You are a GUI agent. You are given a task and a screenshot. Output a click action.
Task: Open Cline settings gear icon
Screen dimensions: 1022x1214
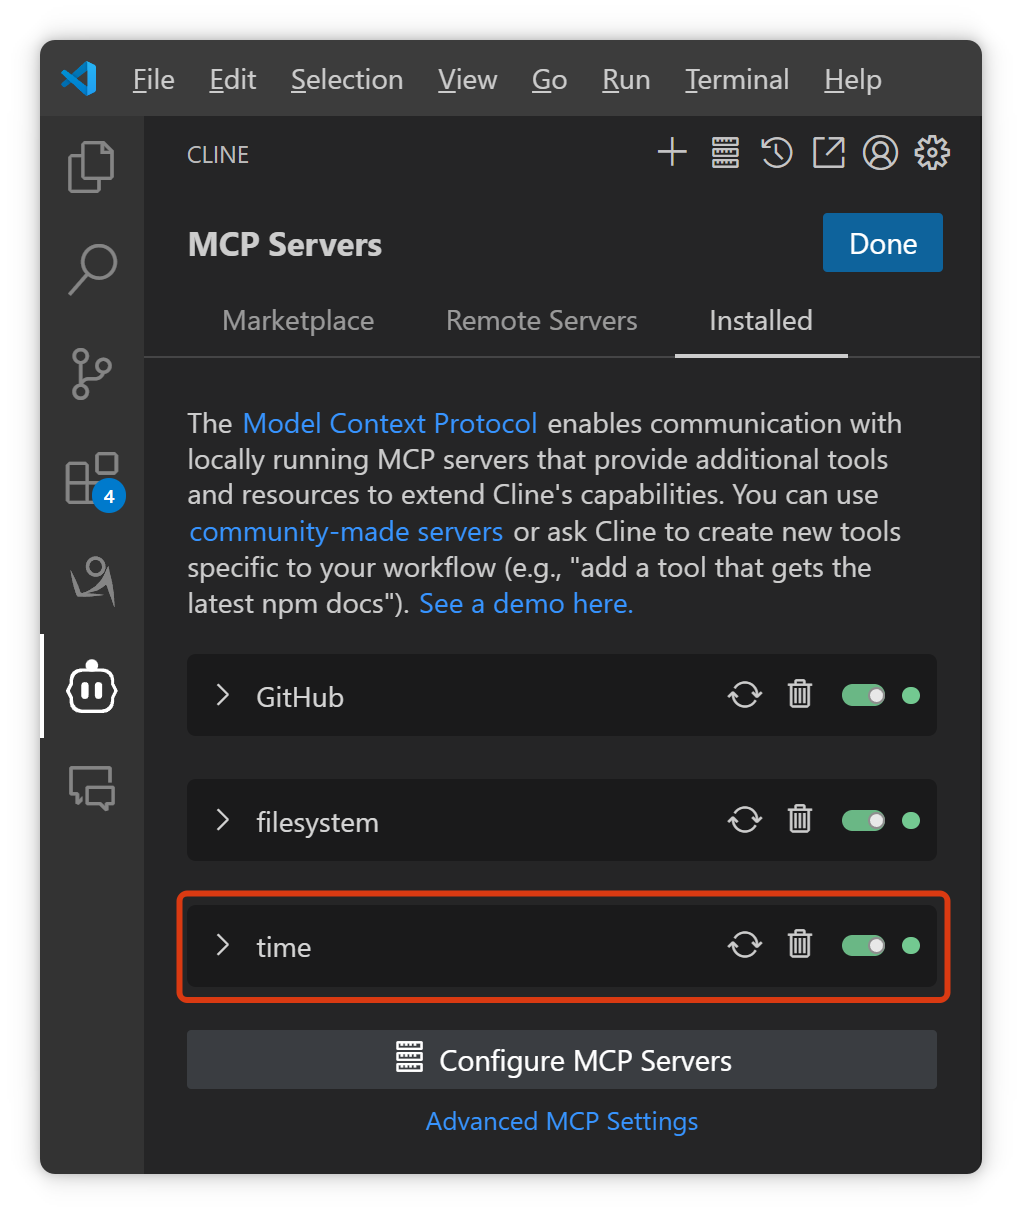932,153
